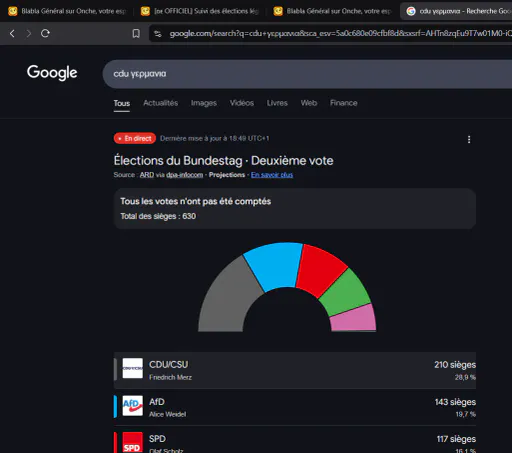Click the blue AfD chart segment

coord(276,266)
